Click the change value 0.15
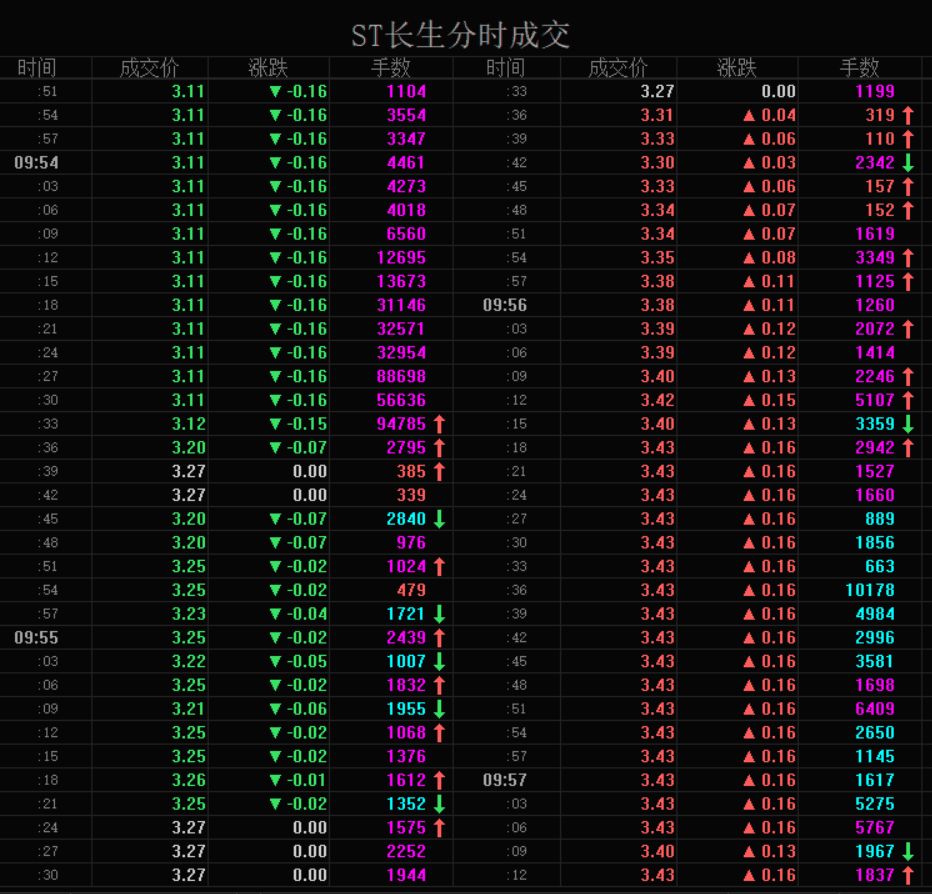 tap(779, 400)
